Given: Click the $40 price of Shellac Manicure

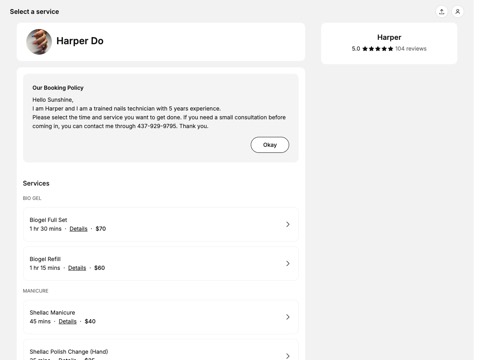Looking at the screenshot, I should [x=90, y=321].
